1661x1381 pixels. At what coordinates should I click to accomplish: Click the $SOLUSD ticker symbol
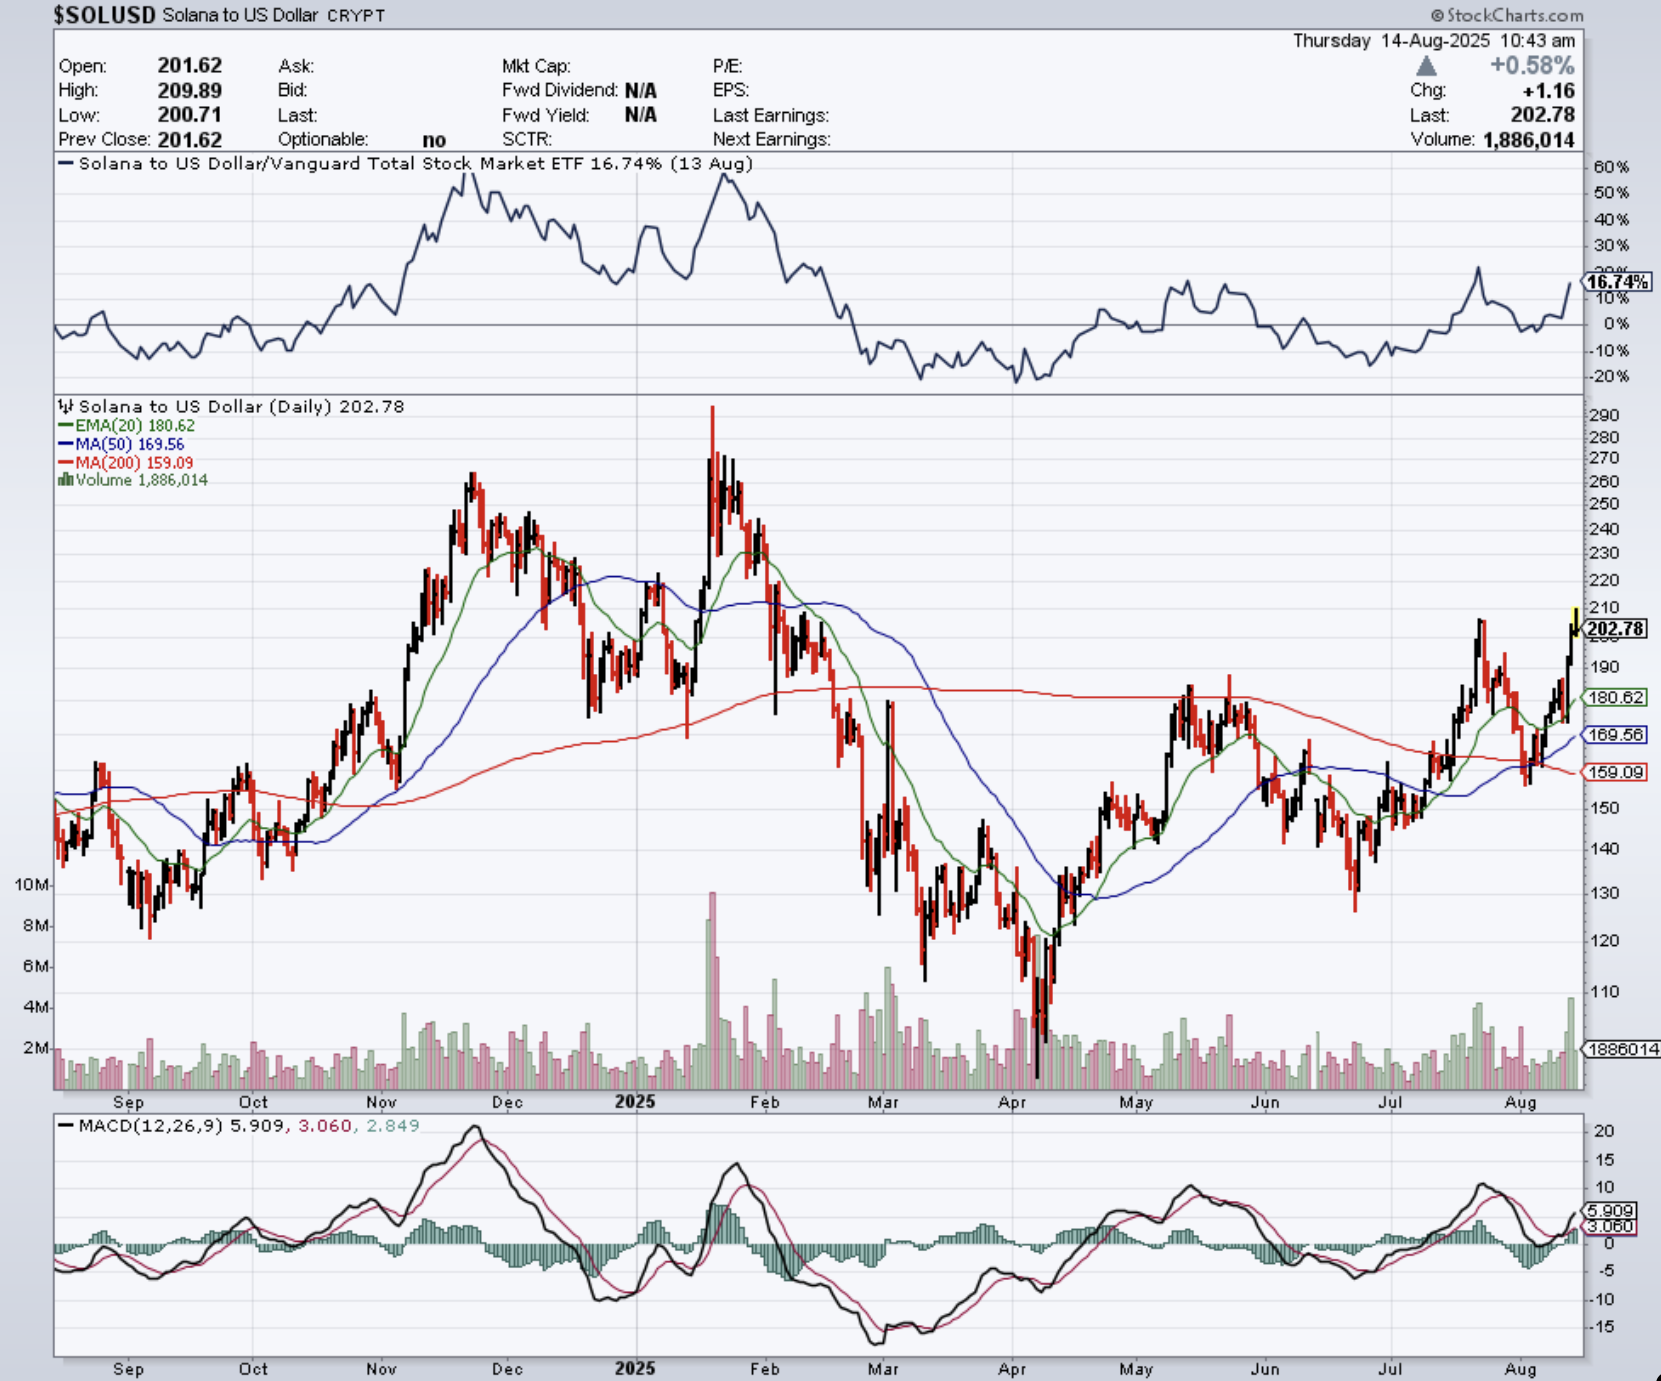104,15
